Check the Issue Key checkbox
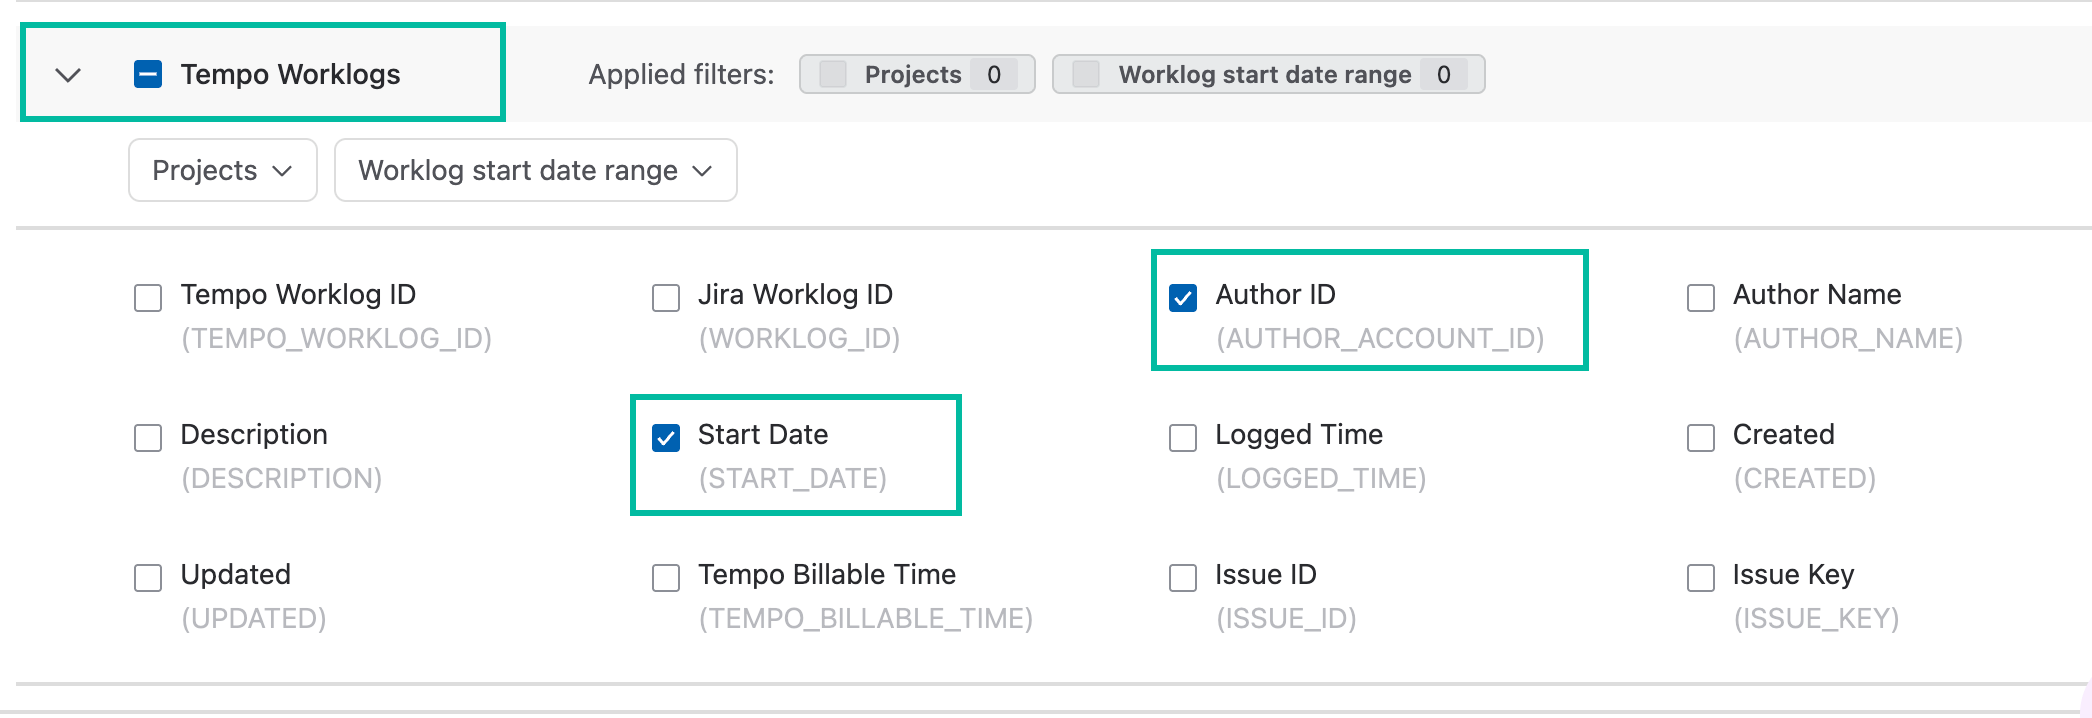 click(x=1701, y=578)
